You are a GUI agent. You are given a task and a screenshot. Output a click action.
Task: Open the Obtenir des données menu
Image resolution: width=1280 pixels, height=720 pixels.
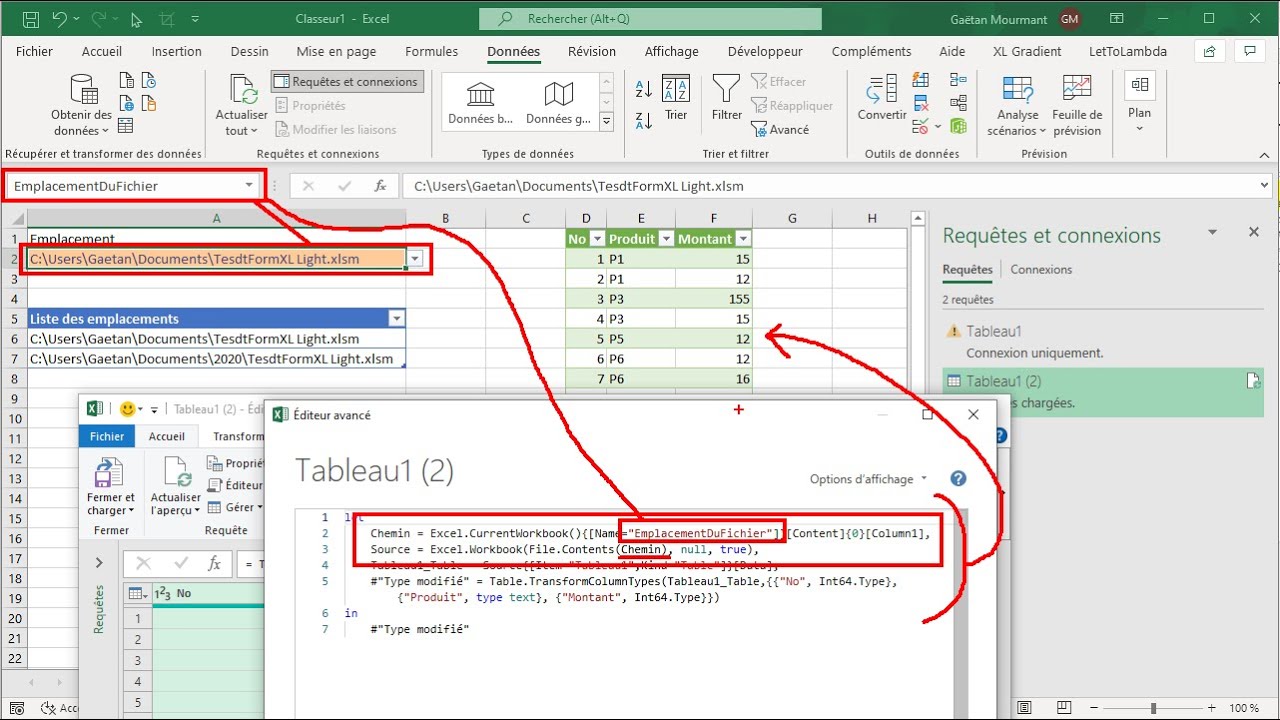(81, 105)
